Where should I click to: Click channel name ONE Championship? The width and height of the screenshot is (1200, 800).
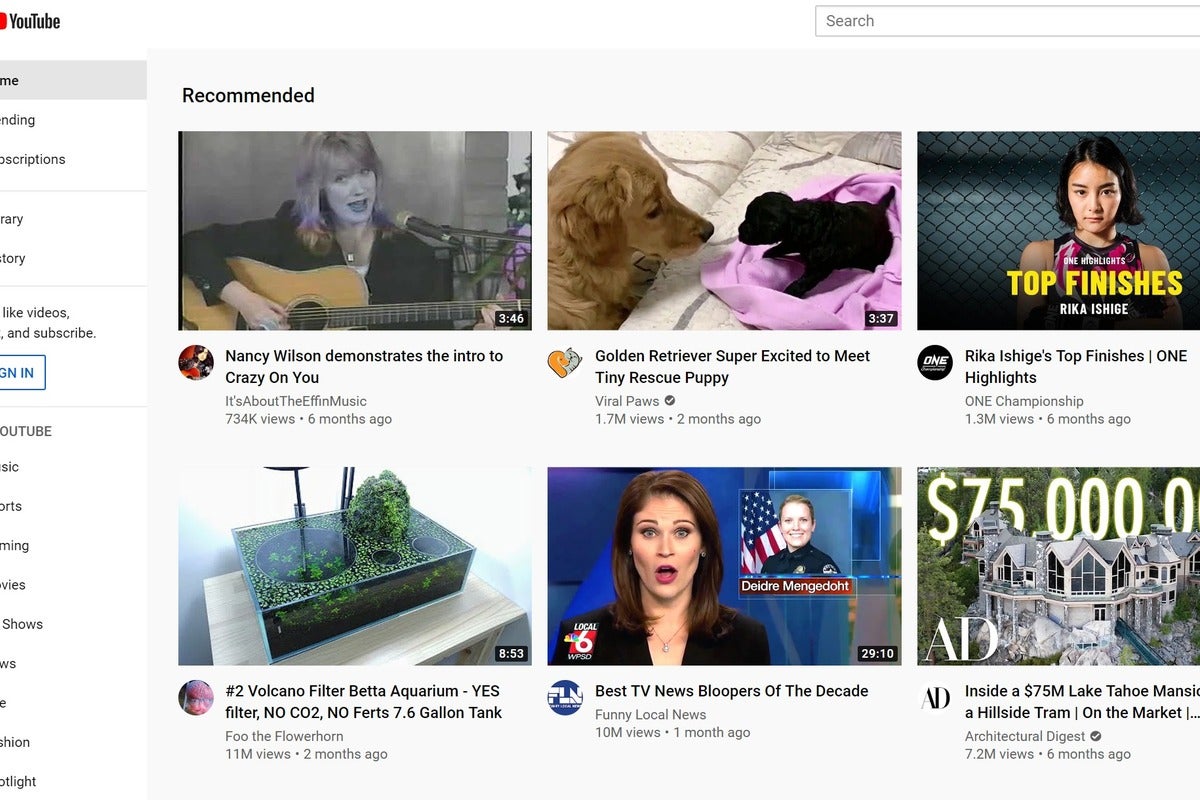(1024, 401)
